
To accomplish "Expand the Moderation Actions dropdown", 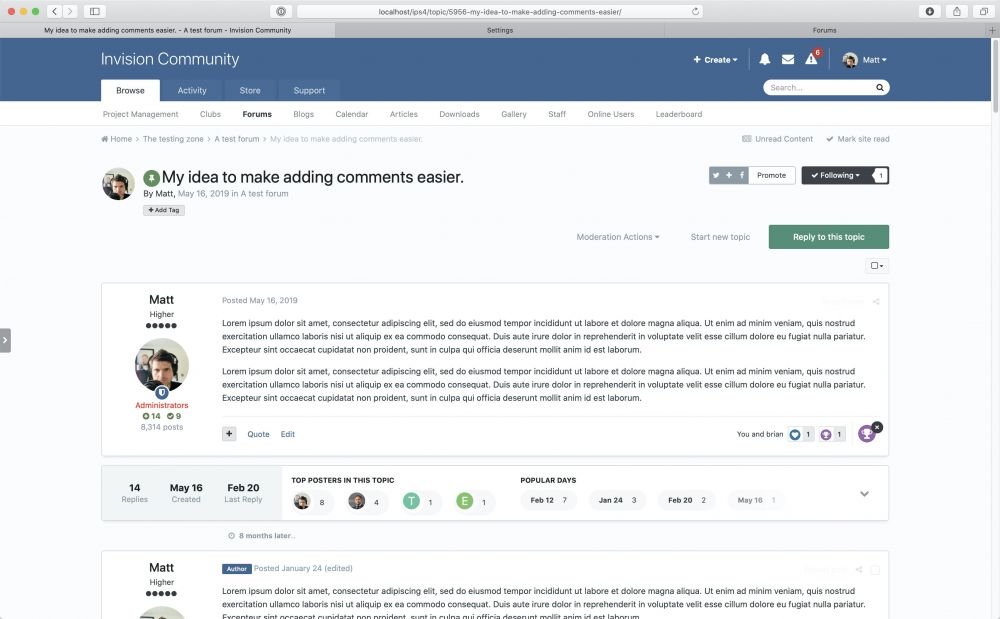I will tap(617, 237).
